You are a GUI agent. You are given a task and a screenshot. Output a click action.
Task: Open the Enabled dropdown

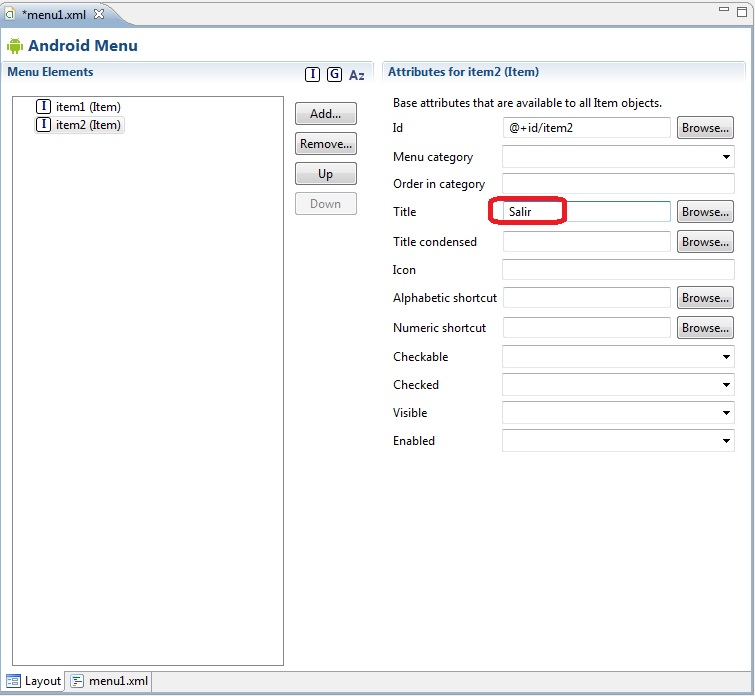[x=618, y=440]
